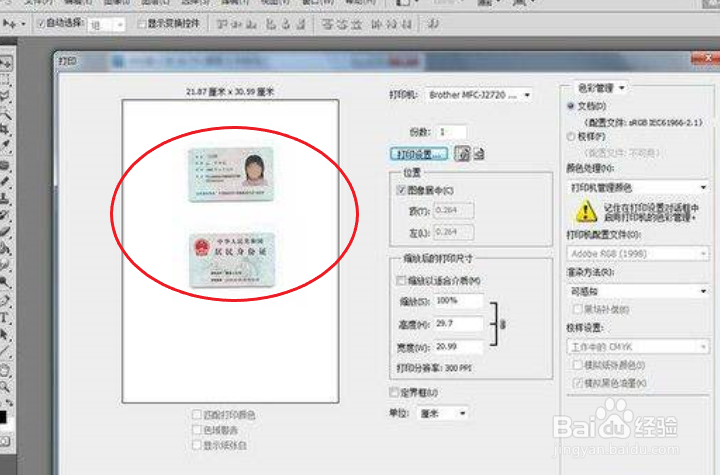The image size is (720, 475).
Task: Select the Move tool in toolbox
Action: [6, 62]
